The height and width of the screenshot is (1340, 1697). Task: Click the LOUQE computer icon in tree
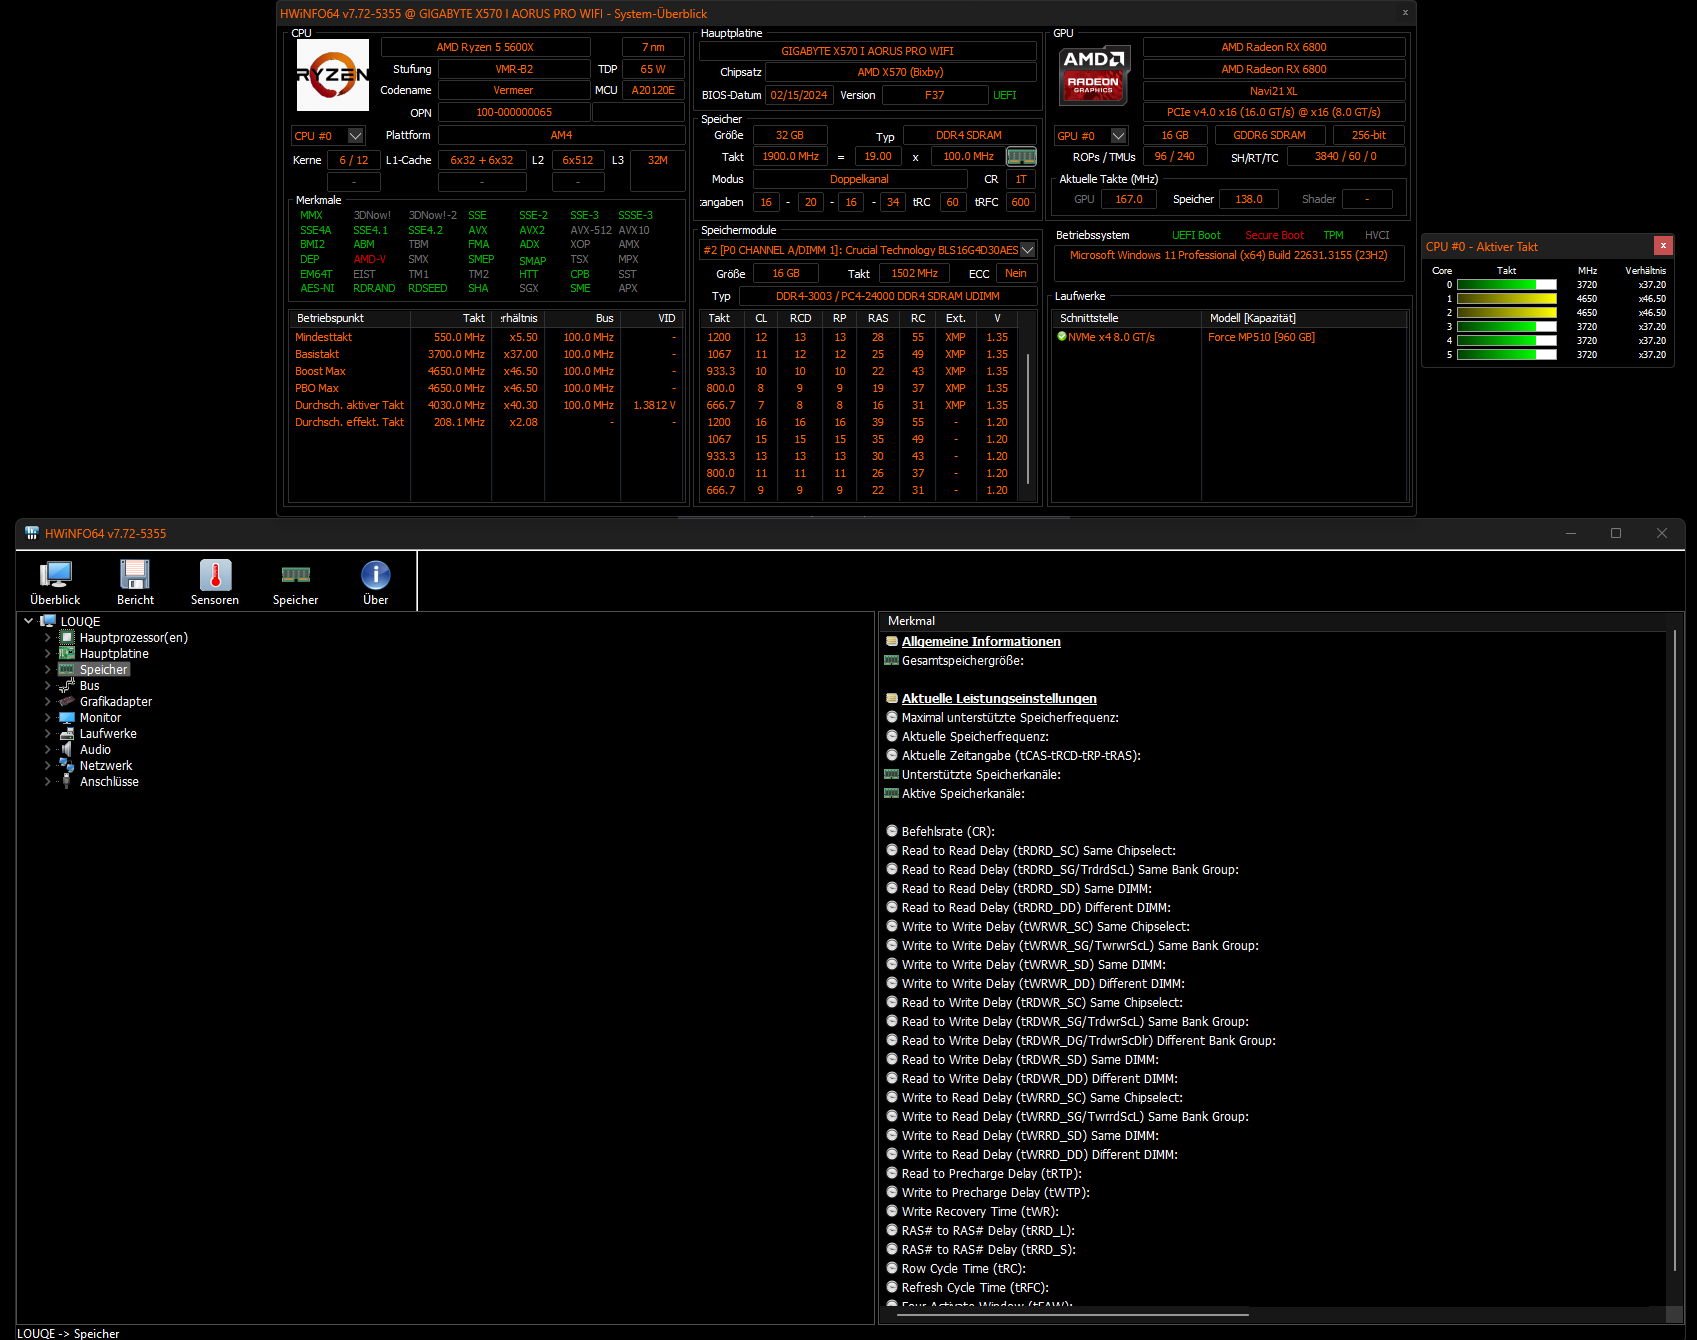point(48,621)
